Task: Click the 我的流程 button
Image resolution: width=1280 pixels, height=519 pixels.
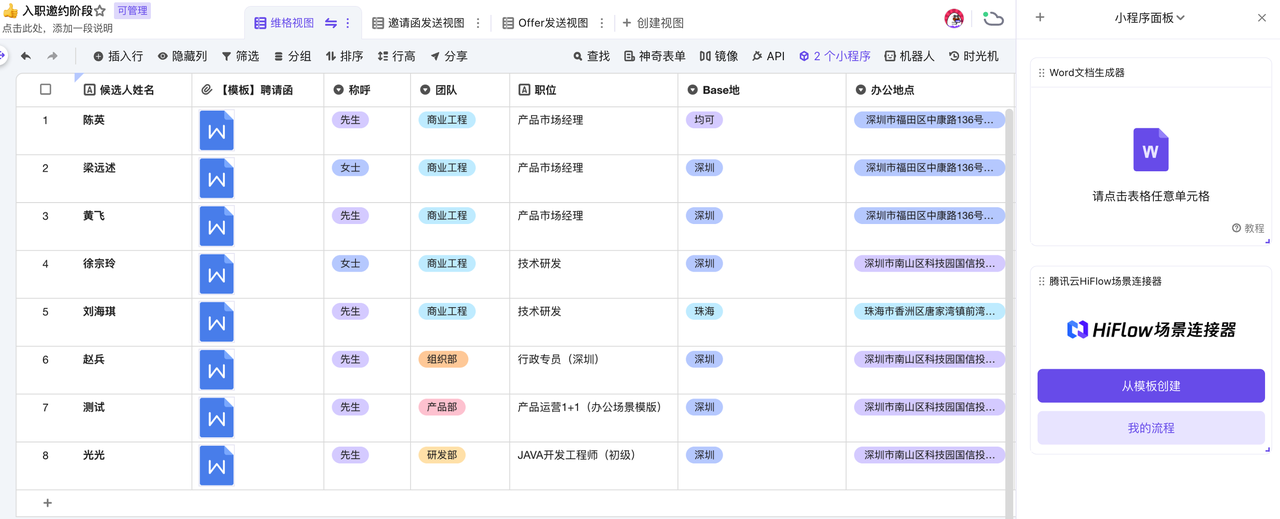Action: pos(1150,428)
